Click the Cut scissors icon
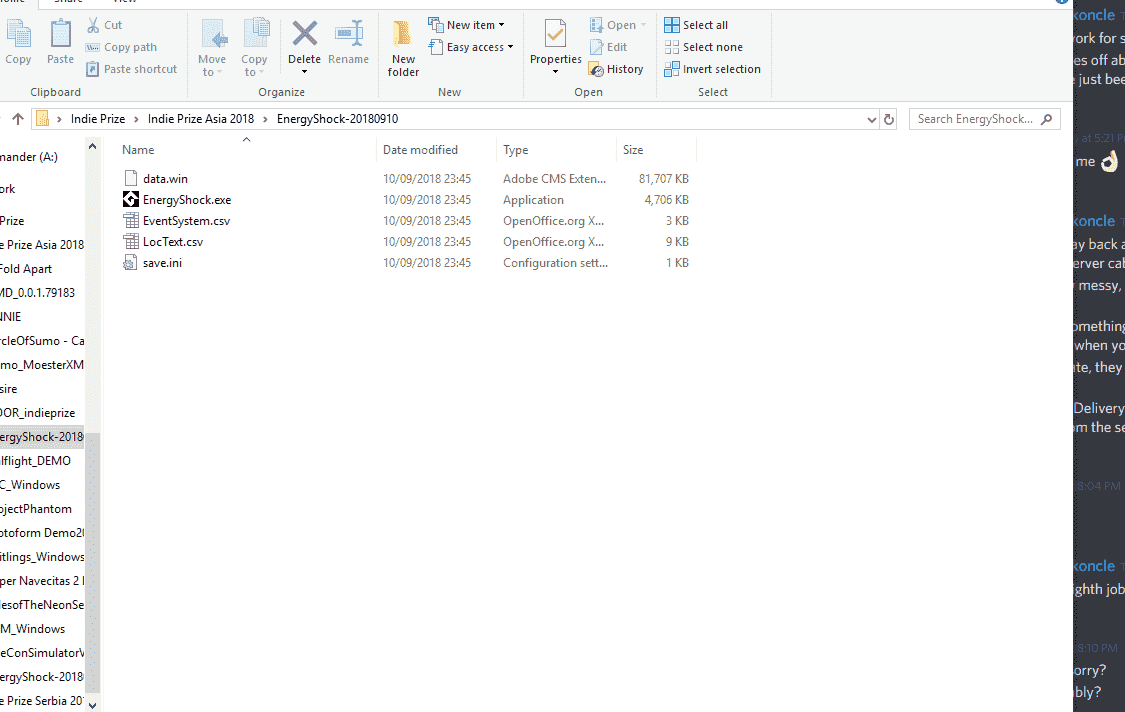Image resolution: width=1125 pixels, height=712 pixels. coord(93,25)
